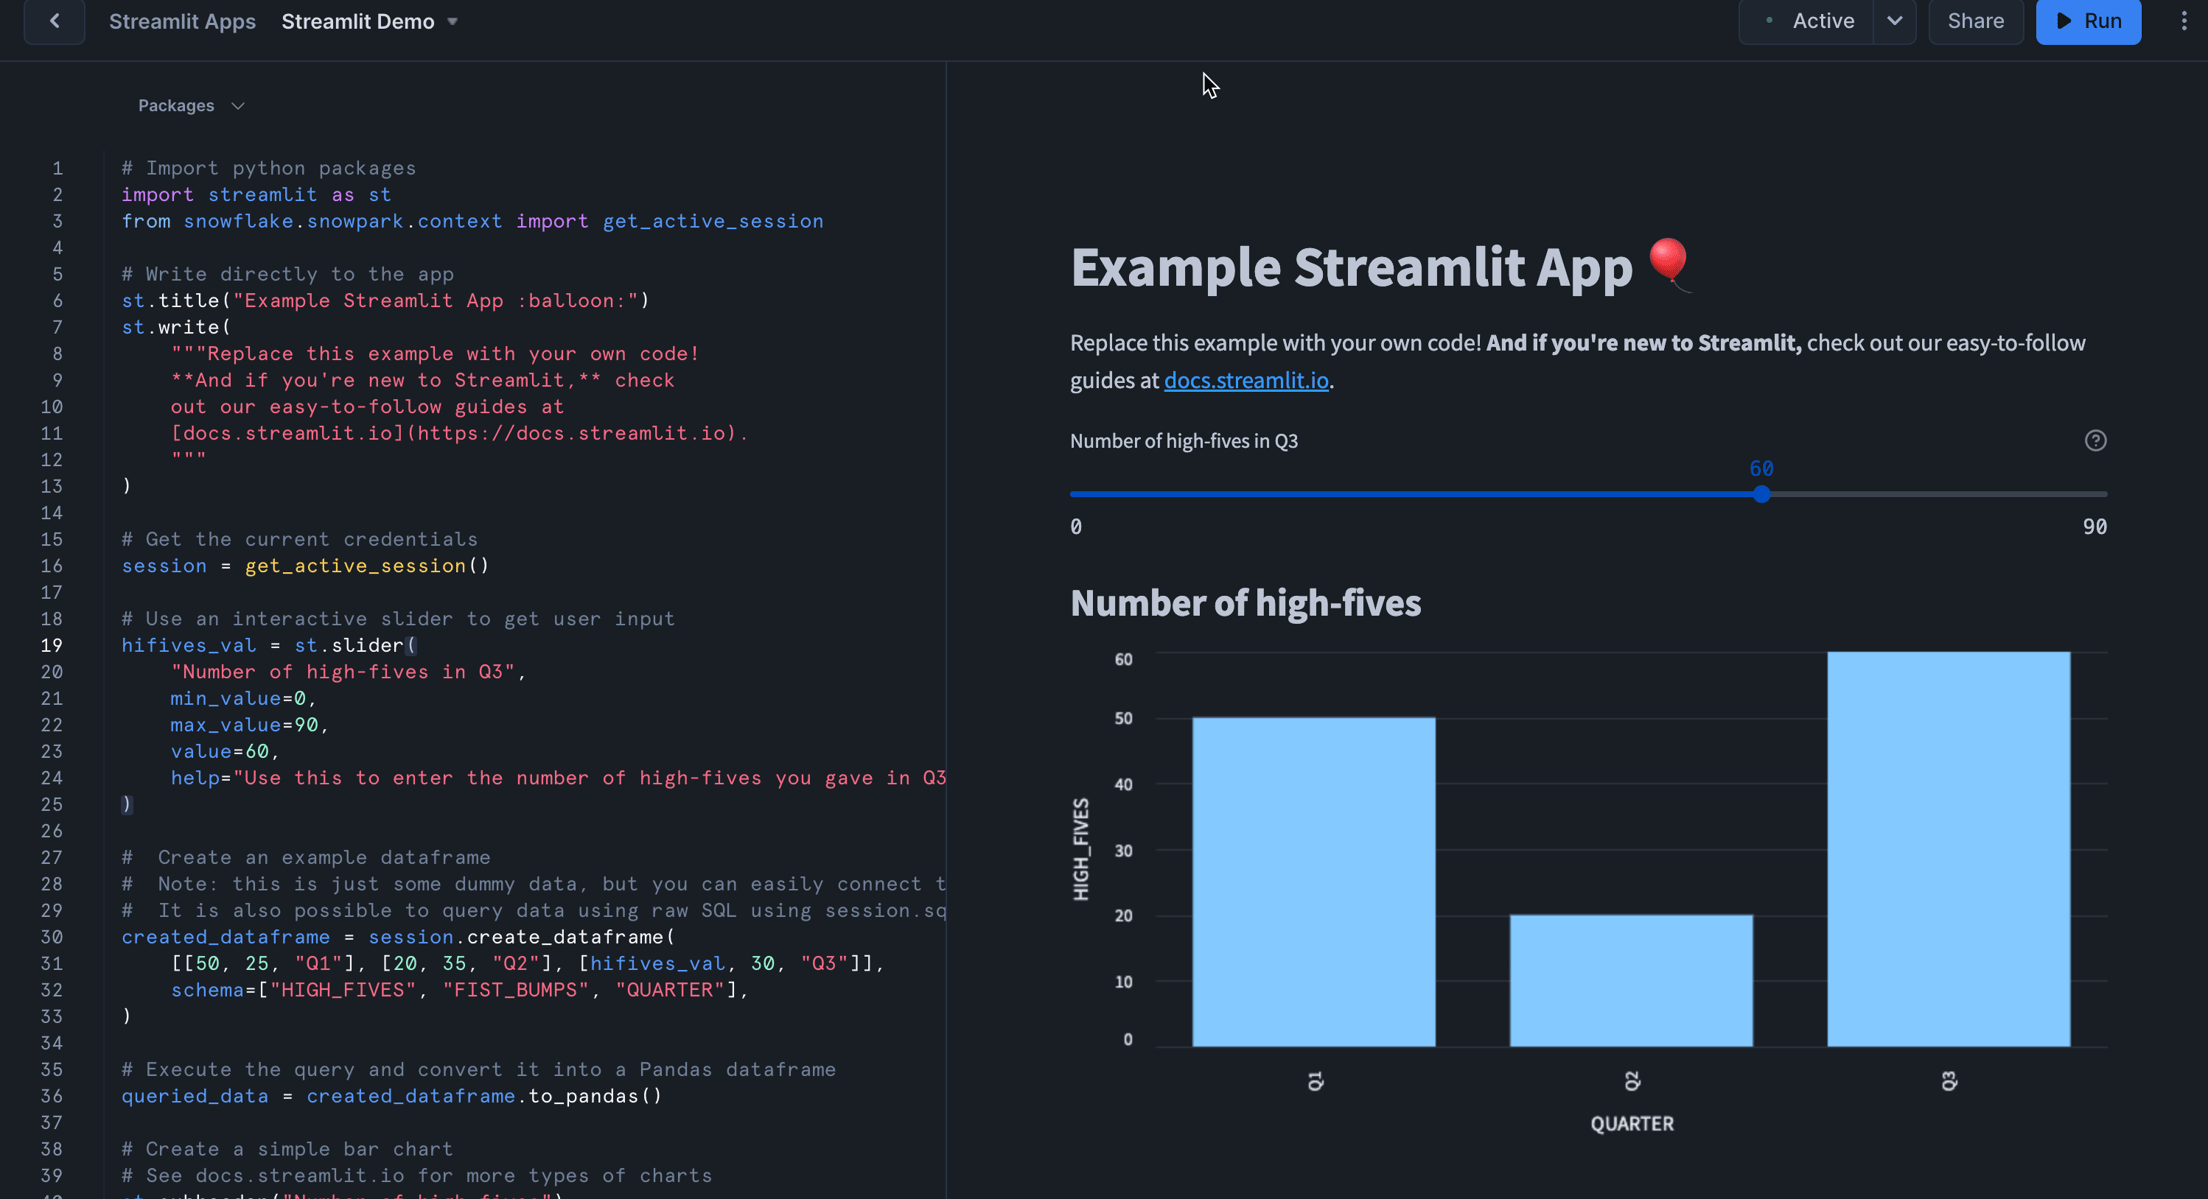This screenshot has width=2208, height=1199.
Task: Click the Share button
Action: click(x=1976, y=21)
